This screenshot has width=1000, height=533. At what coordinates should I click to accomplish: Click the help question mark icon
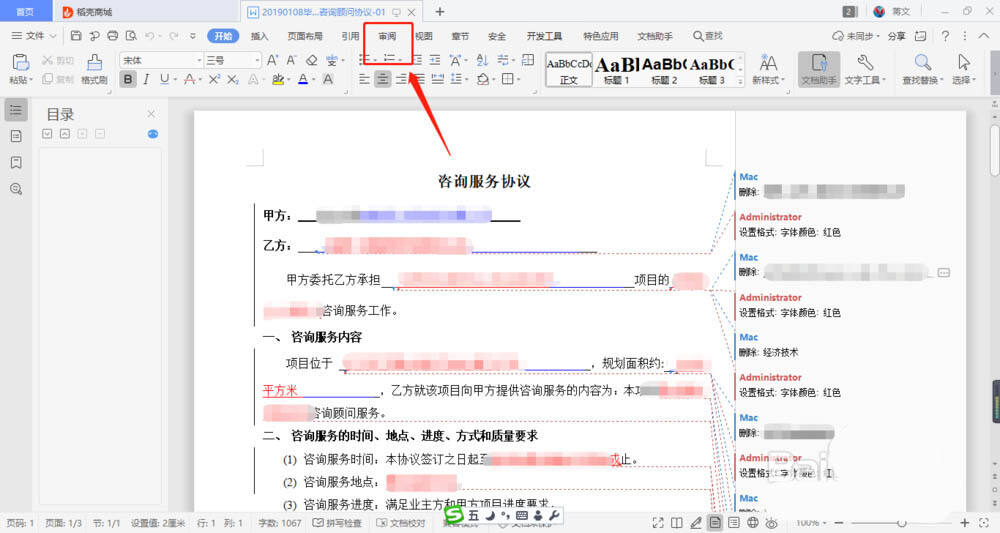point(945,36)
